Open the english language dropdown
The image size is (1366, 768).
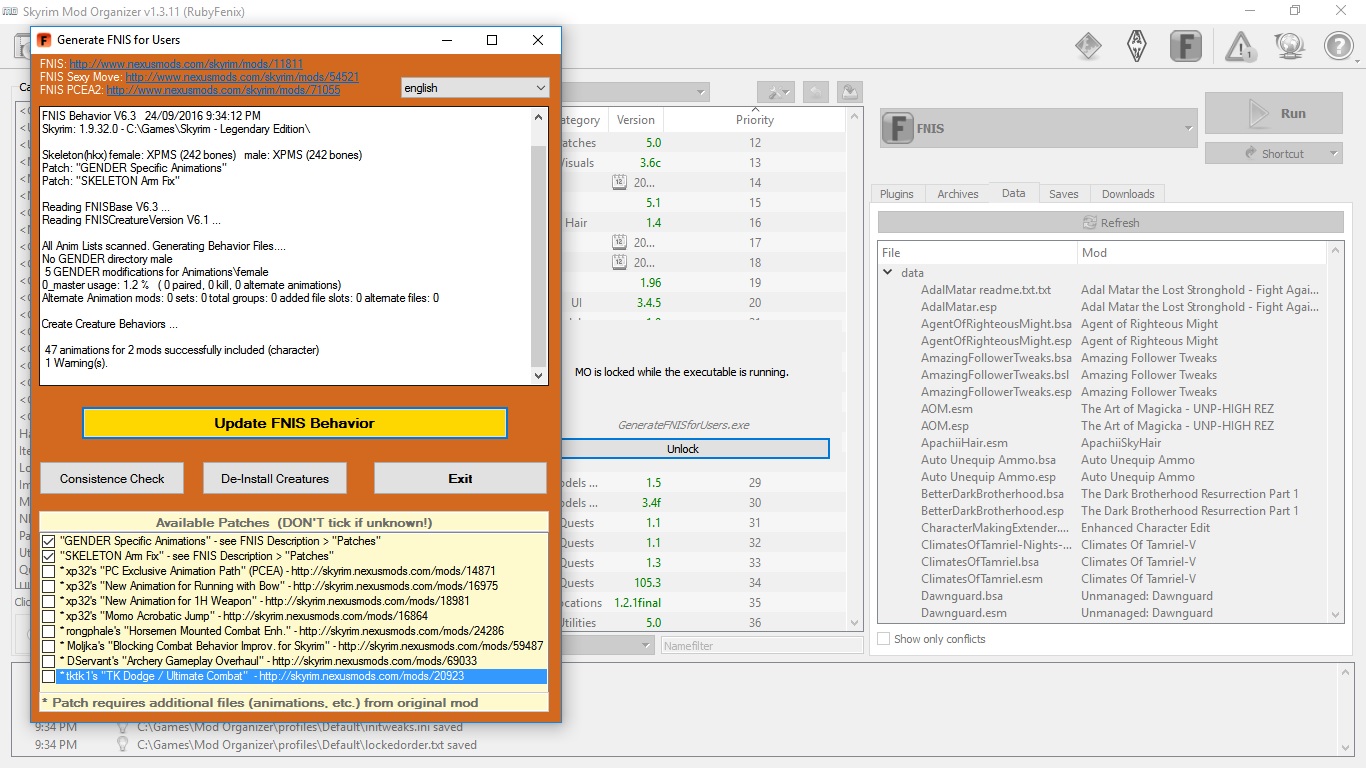(475, 88)
